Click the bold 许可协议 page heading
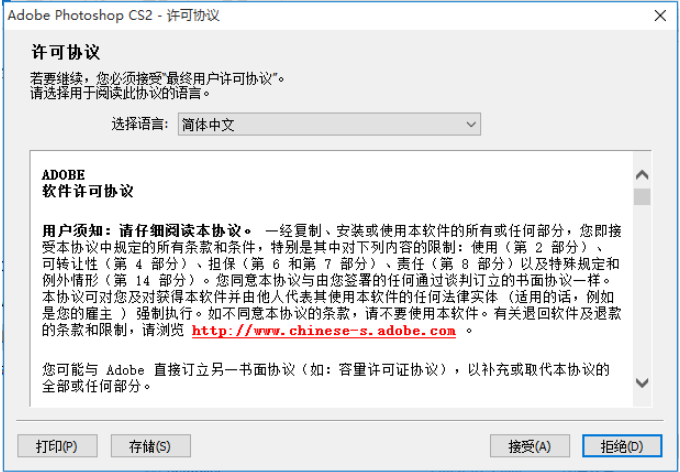Viewport: 680px width, 472px height. pos(65,52)
